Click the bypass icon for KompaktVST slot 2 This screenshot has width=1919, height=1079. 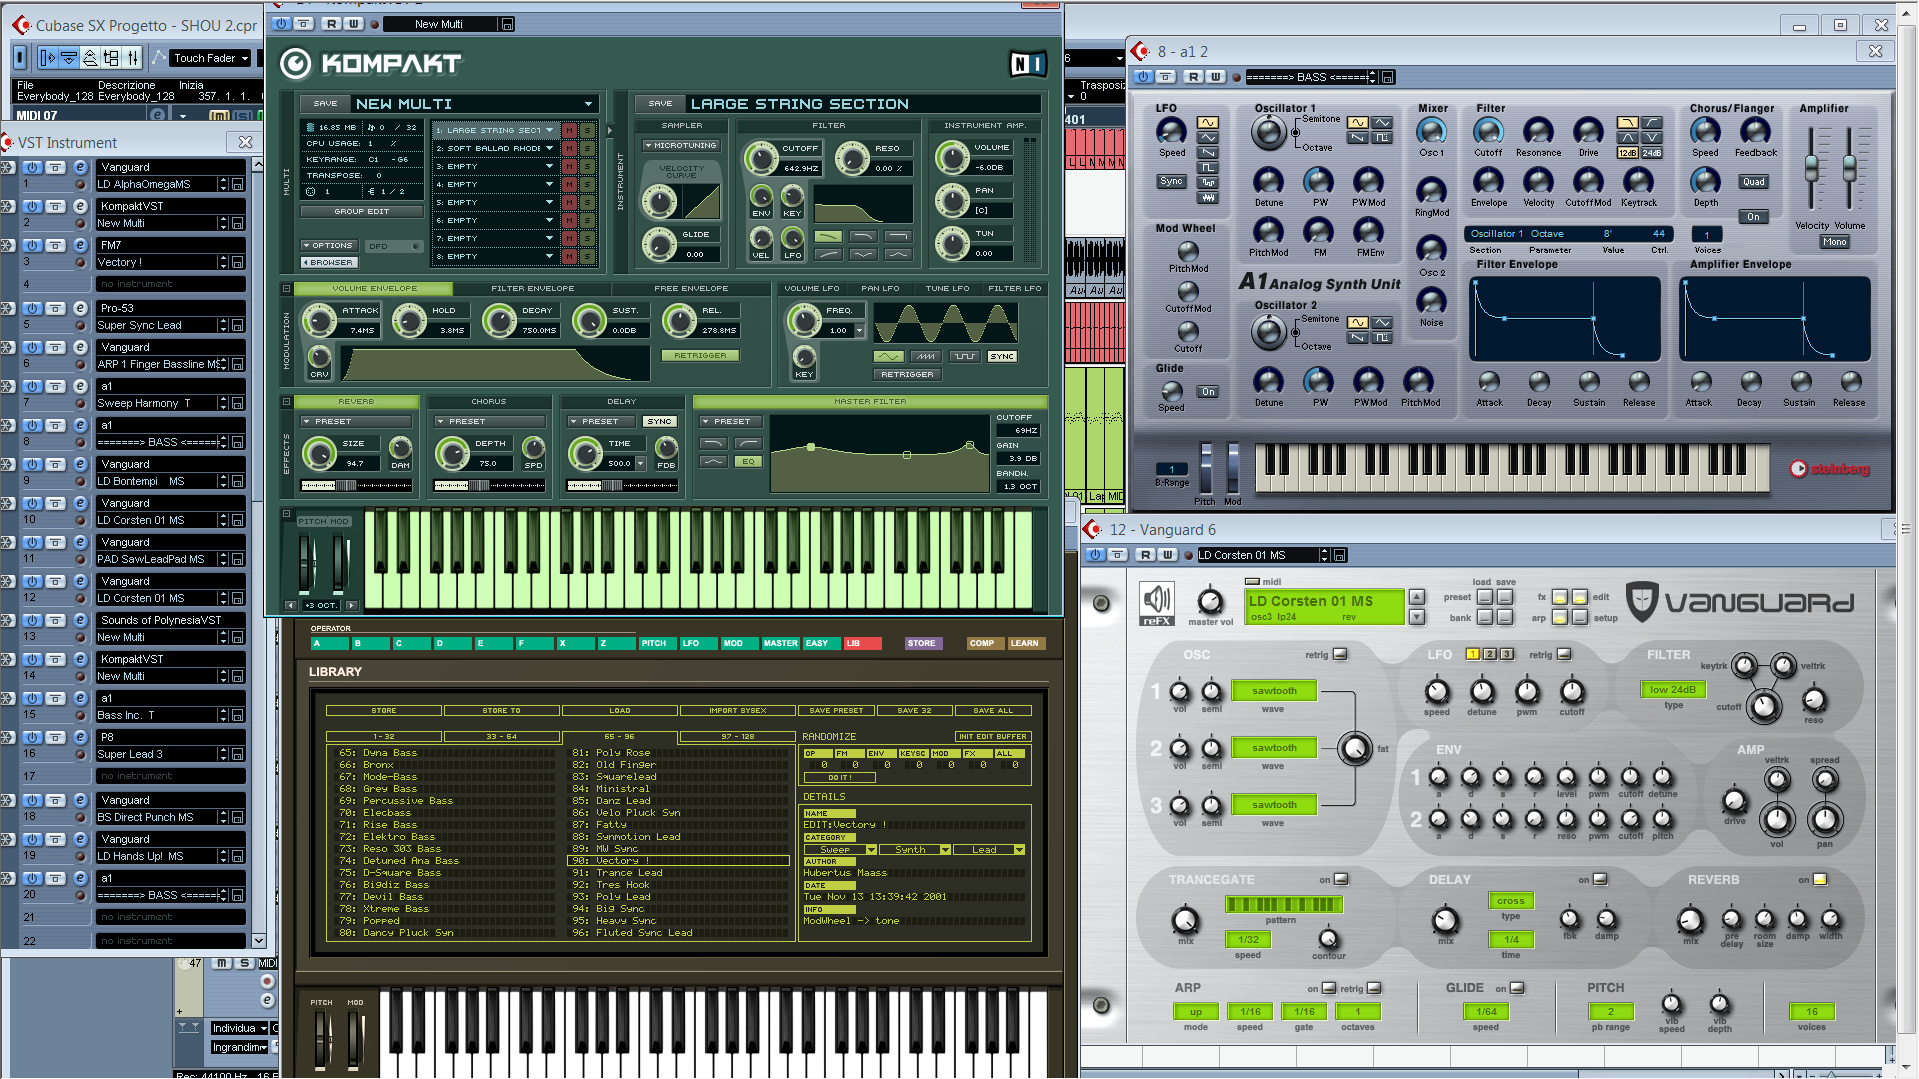pos(56,206)
